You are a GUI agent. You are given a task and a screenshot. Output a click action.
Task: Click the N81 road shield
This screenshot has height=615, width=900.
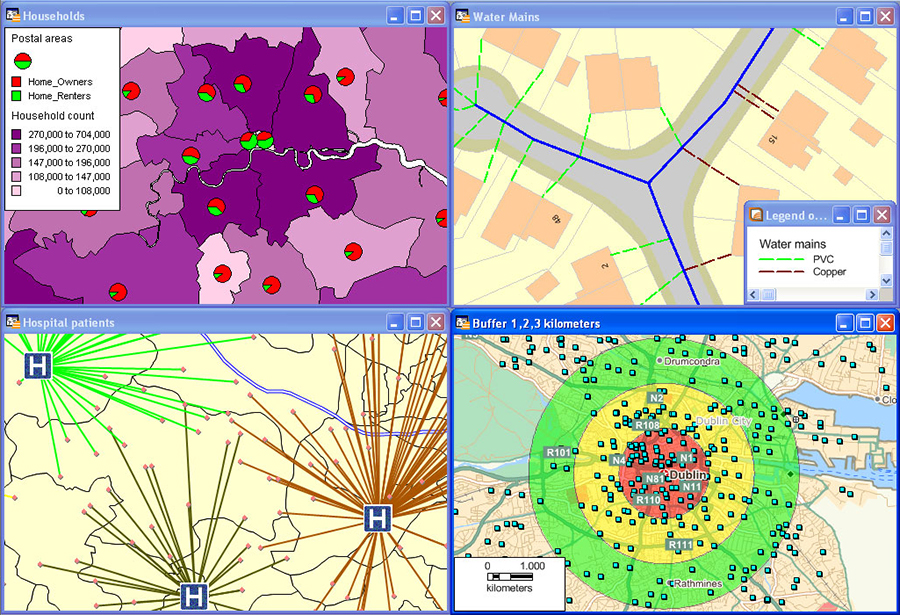655,479
